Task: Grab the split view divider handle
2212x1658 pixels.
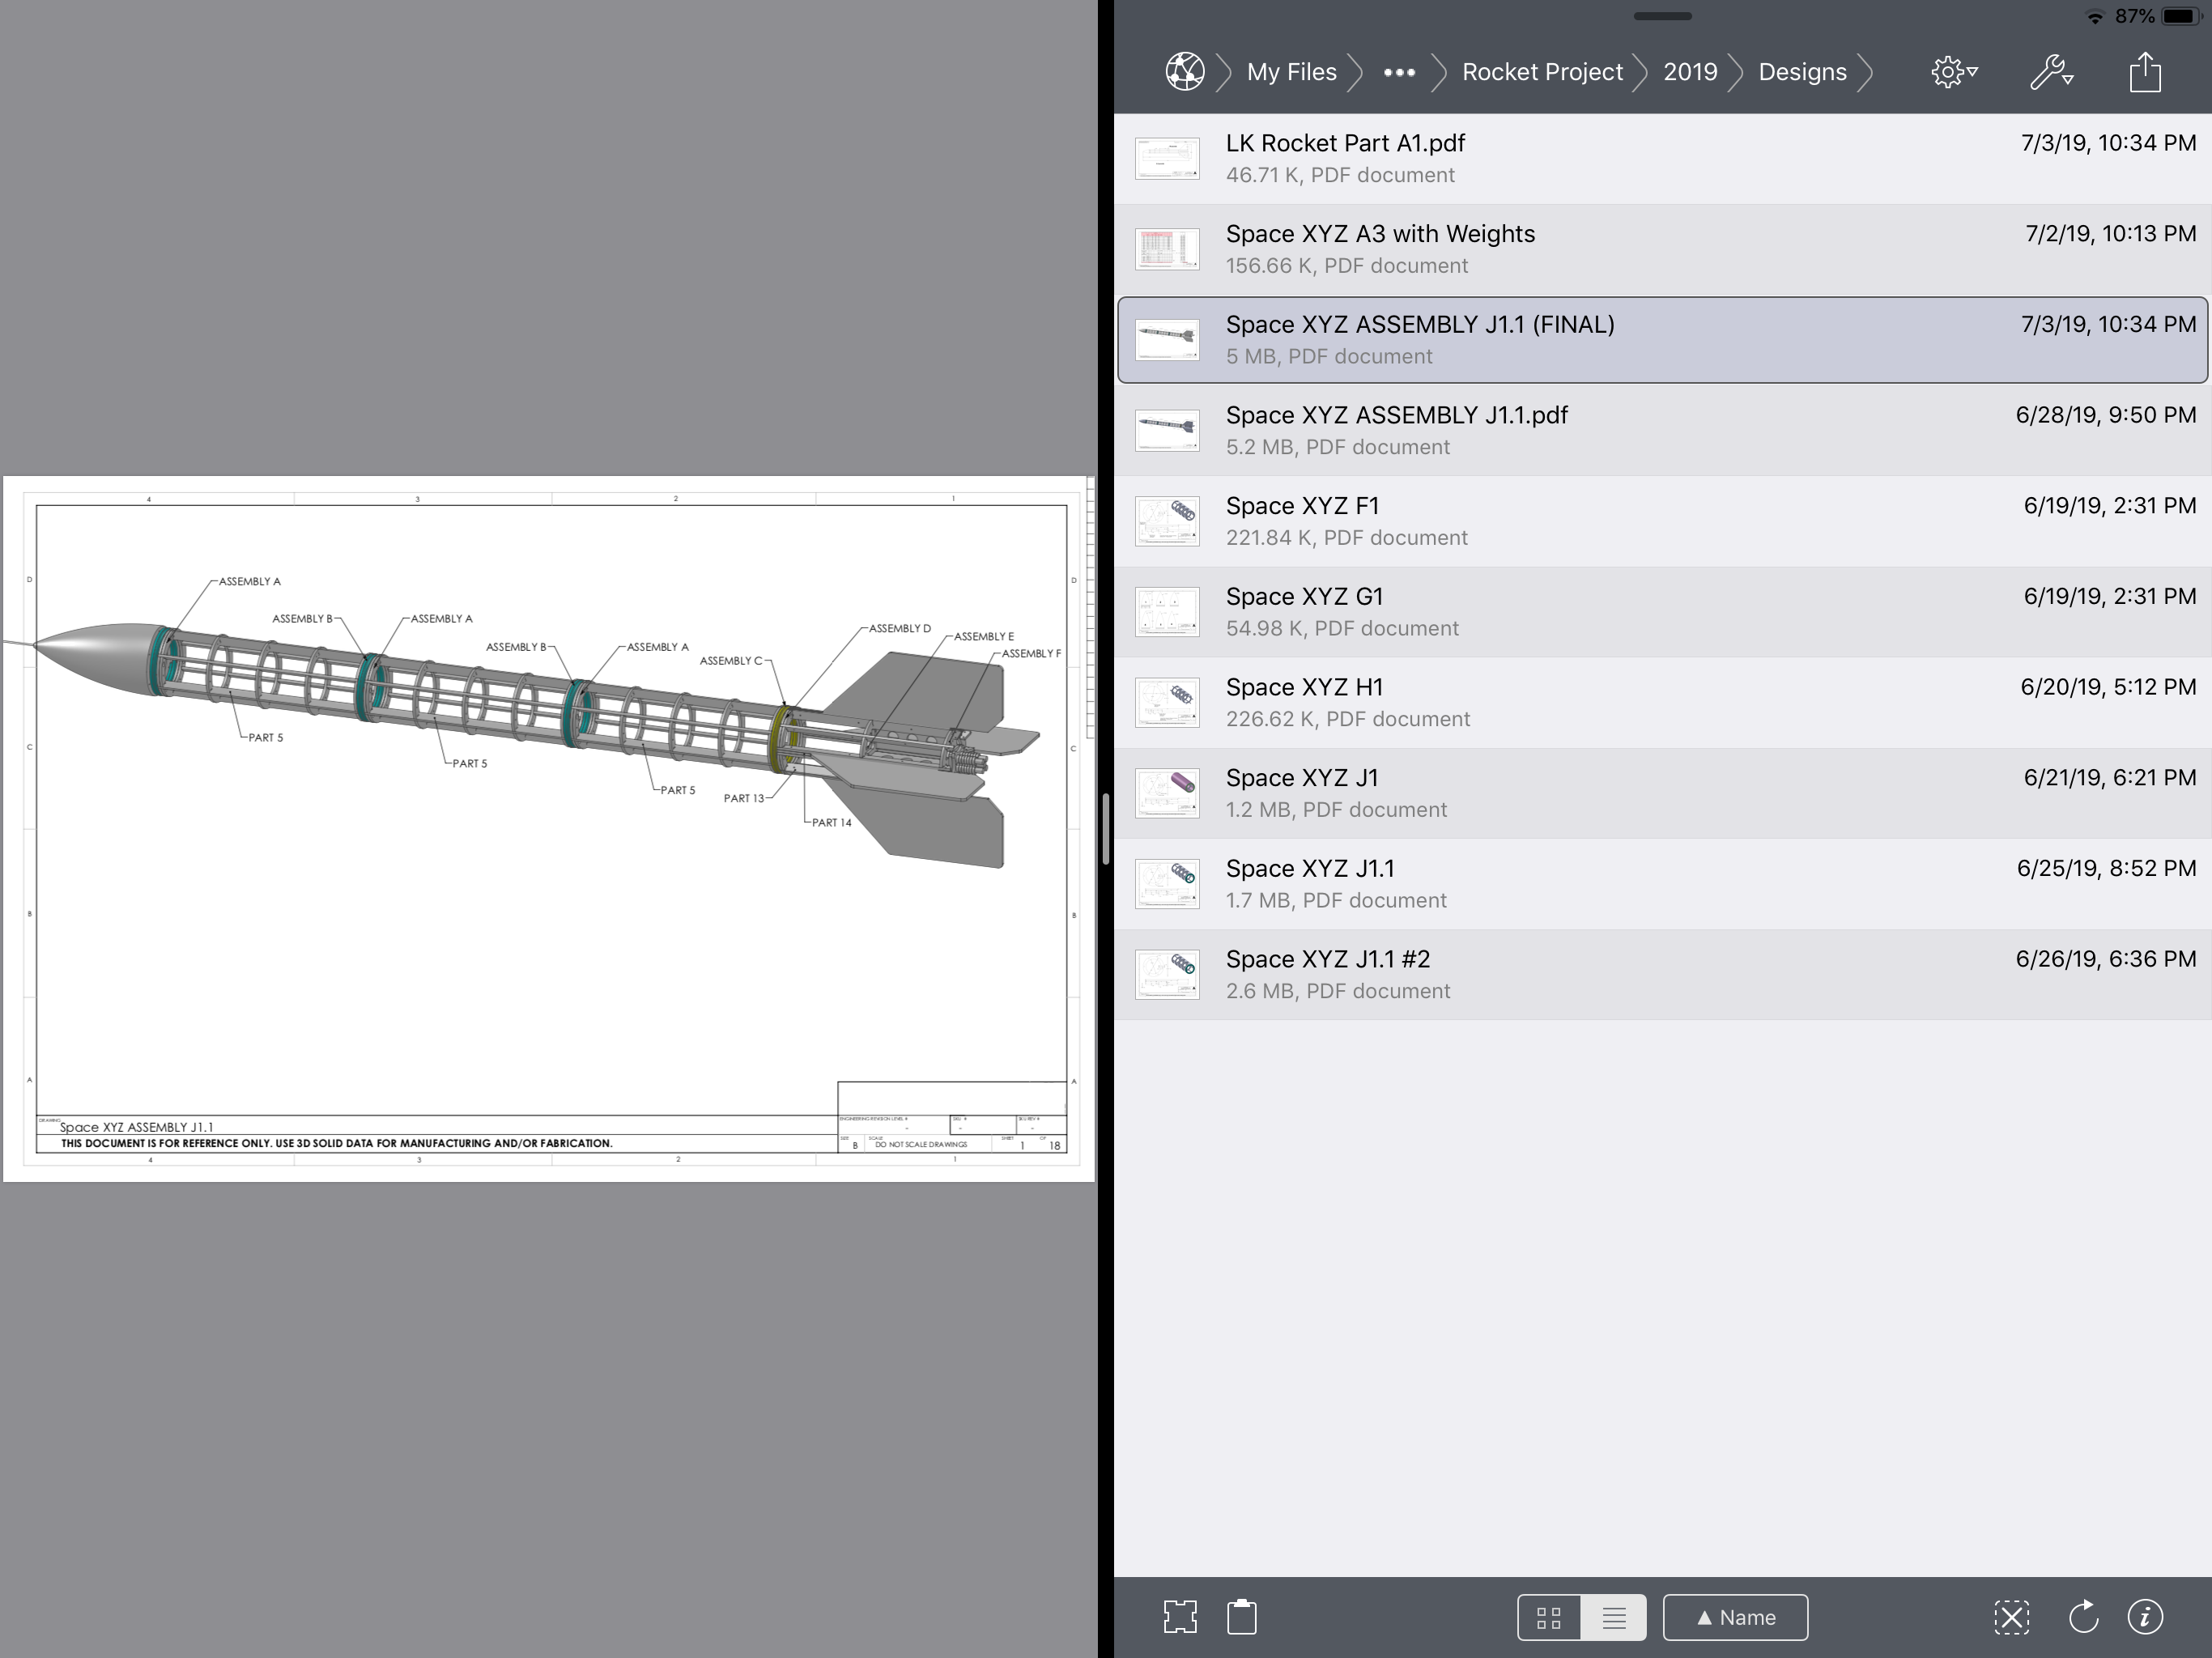Action: click(1105, 829)
